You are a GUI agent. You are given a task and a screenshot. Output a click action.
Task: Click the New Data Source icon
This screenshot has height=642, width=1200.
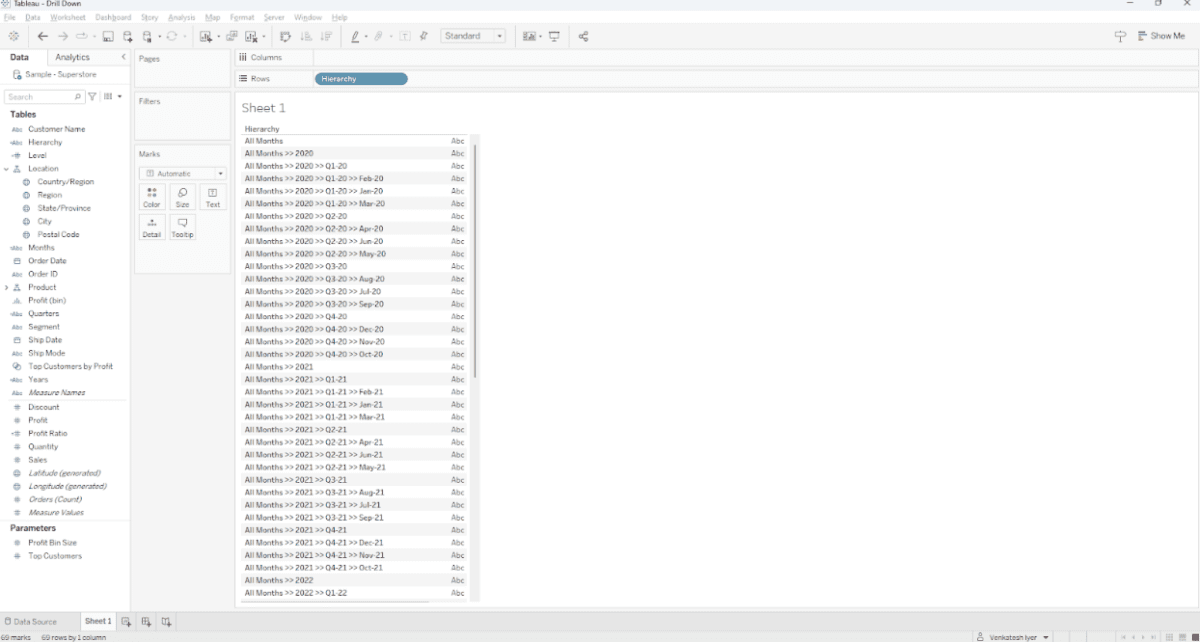(127, 36)
